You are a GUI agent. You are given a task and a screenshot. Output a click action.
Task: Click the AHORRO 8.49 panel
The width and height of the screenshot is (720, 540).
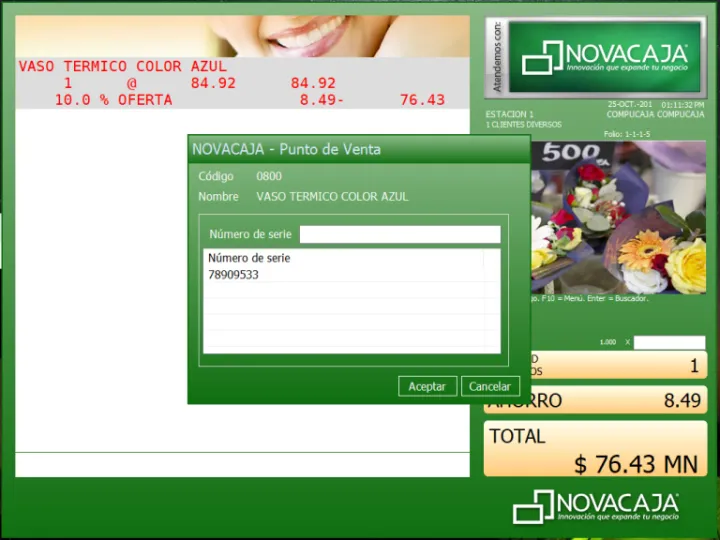(596, 400)
